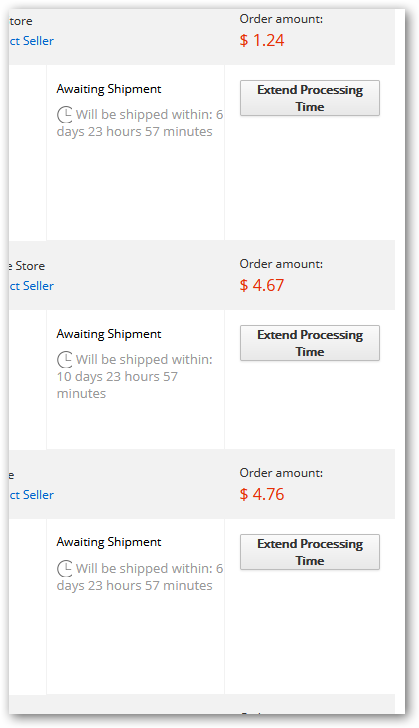419x728 pixels.
Task: Click Awaiting Shipment status of the $4.67 order
Action: [109, 334]
